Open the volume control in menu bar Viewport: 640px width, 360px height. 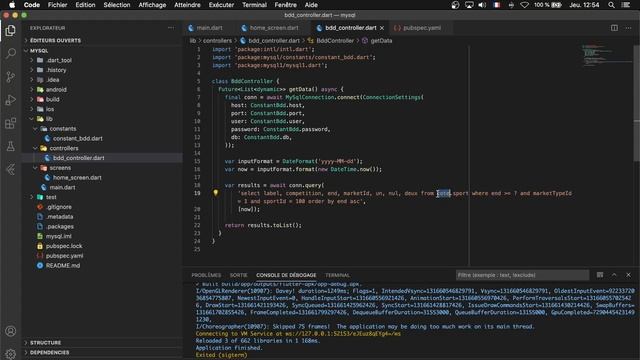[482, 5]
